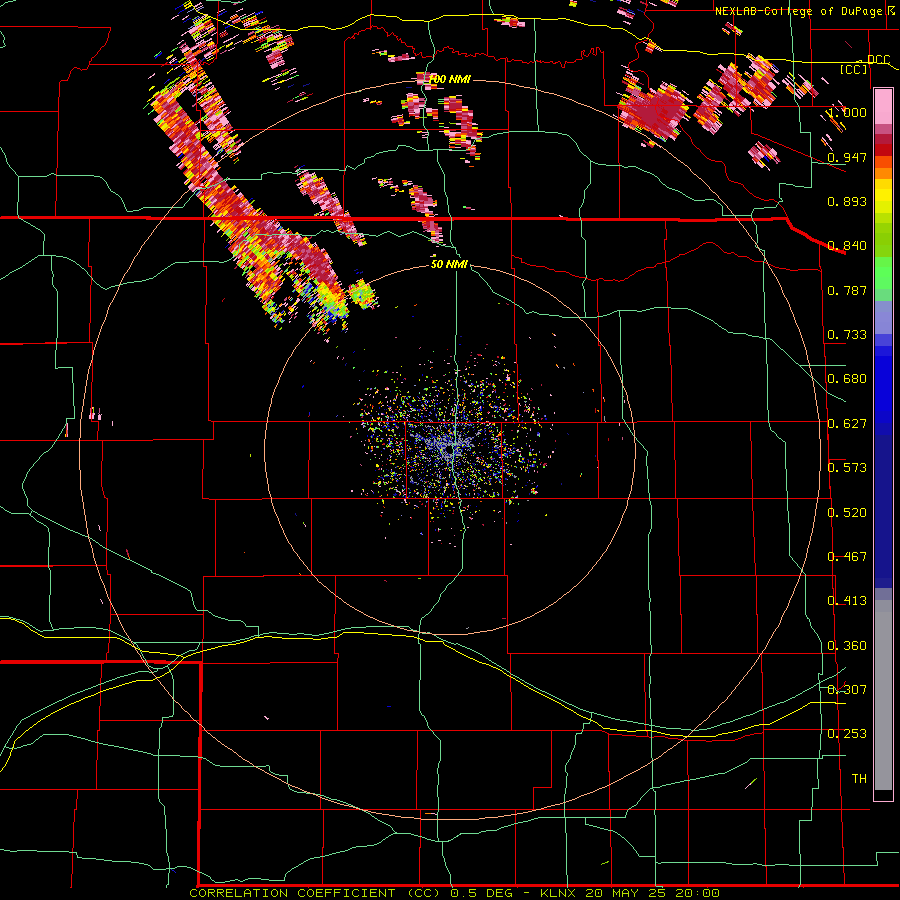Click the NEXLAB-College of DuPage label

[x=804, y=11]
